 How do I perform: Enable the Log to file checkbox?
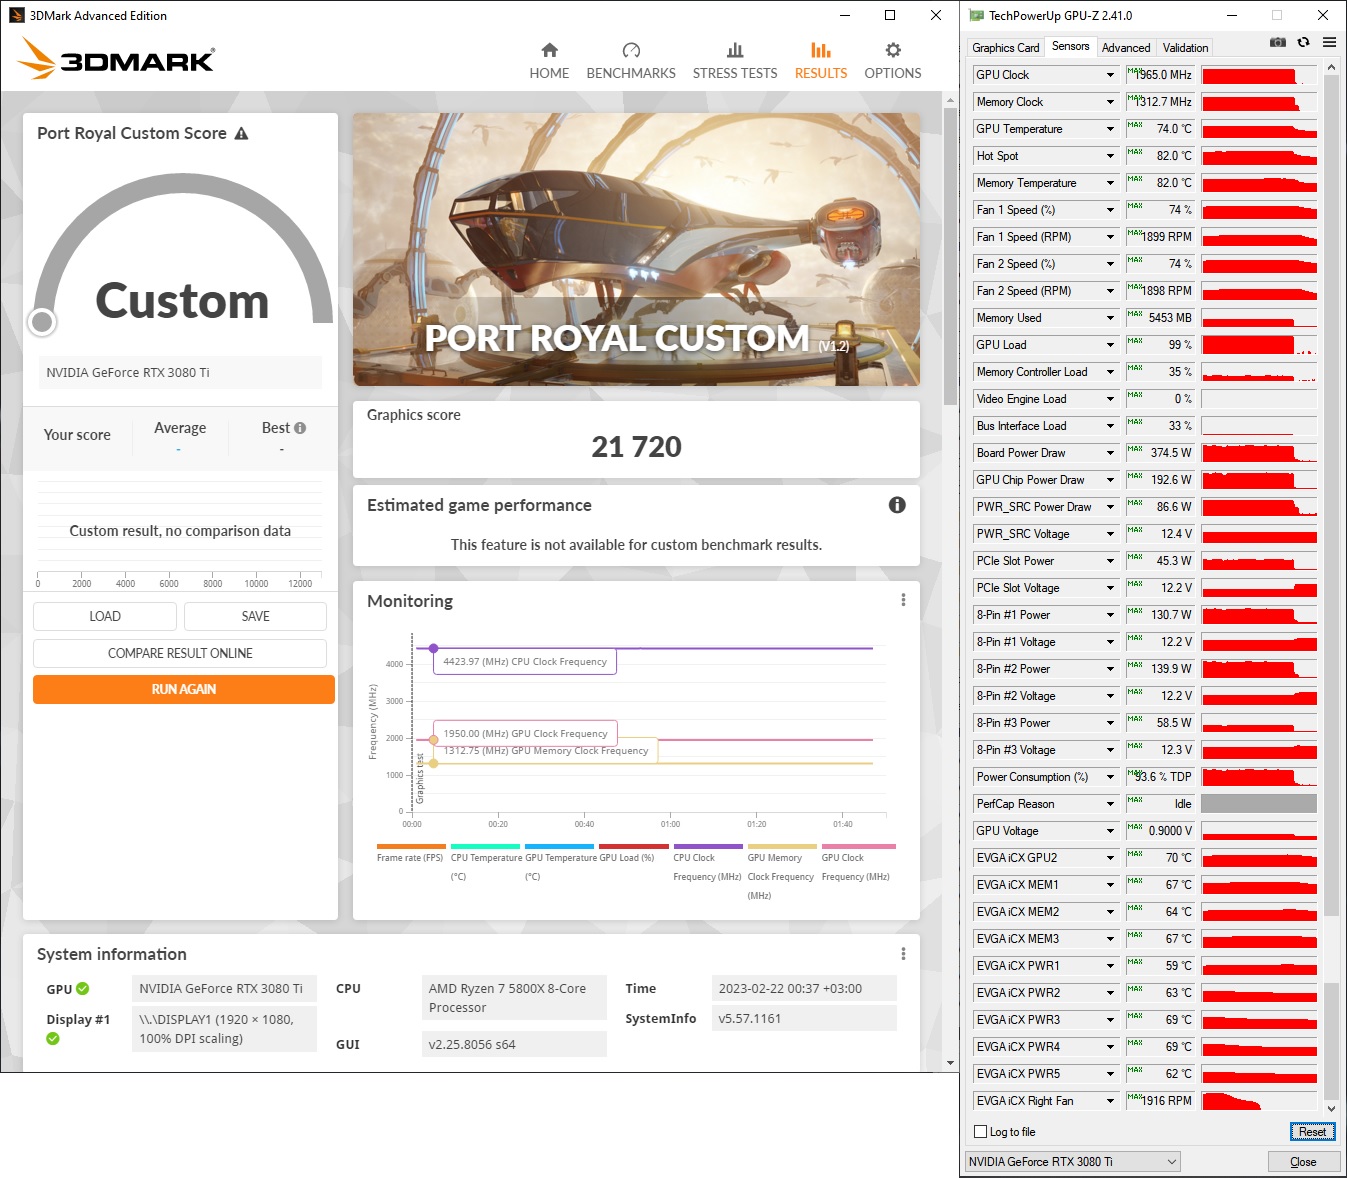pos(980,1132)
